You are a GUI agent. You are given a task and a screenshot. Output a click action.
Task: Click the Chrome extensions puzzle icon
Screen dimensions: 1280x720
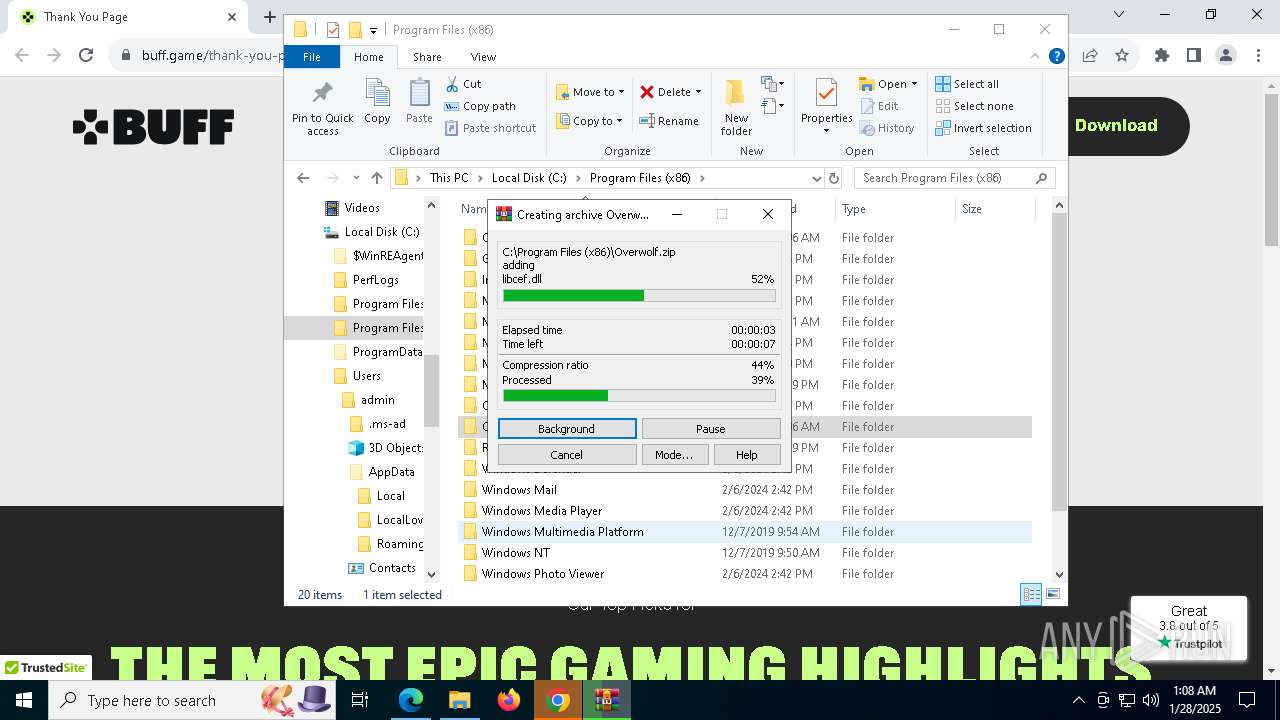click(x=1162, y=55)
